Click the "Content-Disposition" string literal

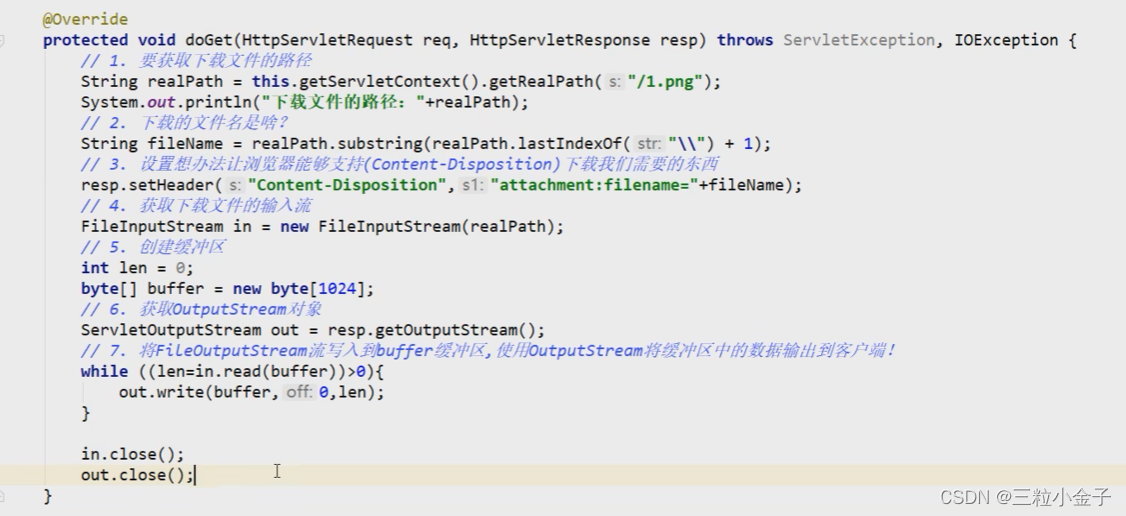(347, 185)
